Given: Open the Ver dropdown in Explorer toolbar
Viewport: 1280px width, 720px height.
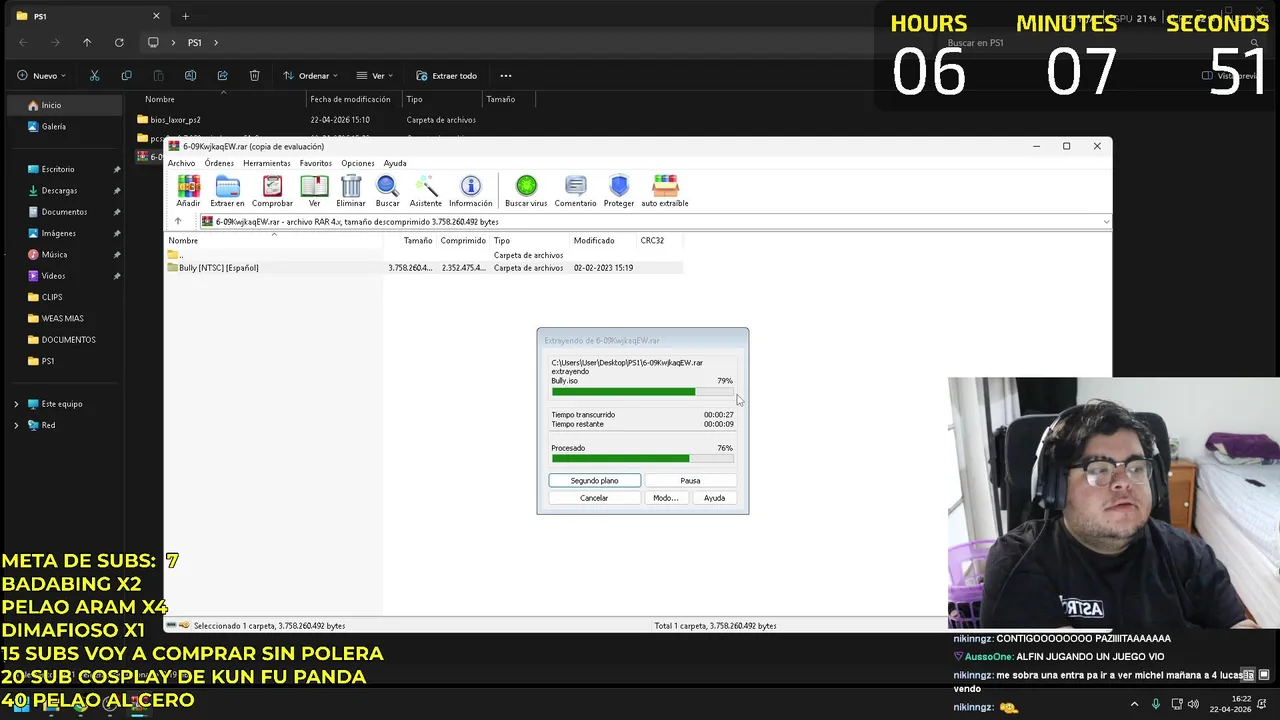Looking at the screenshot, I should [375, 75].
